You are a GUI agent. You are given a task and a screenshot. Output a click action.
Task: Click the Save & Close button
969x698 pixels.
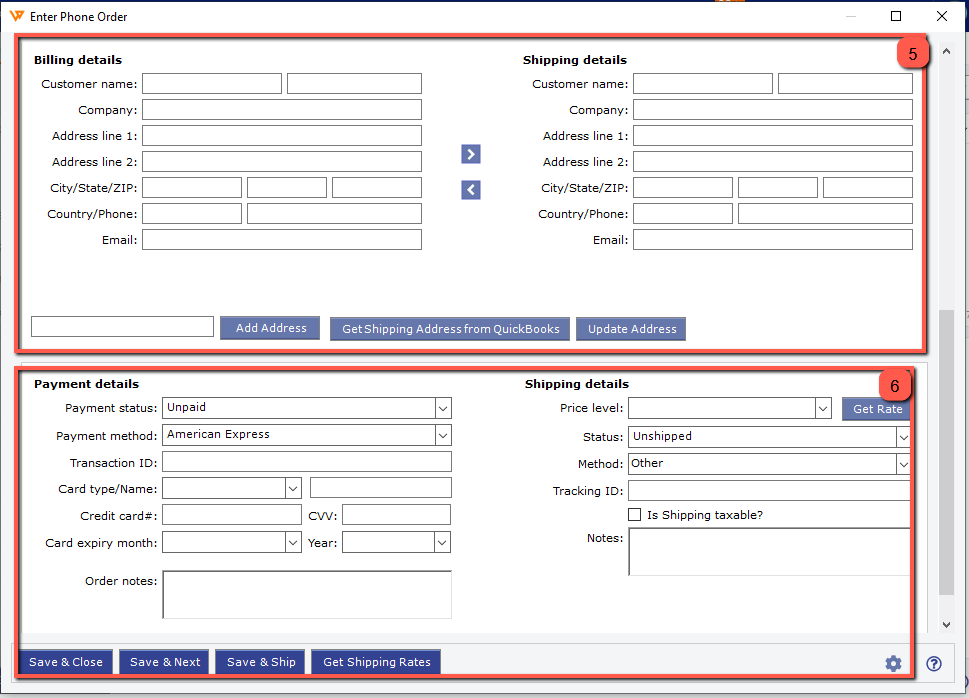point(66,662)
